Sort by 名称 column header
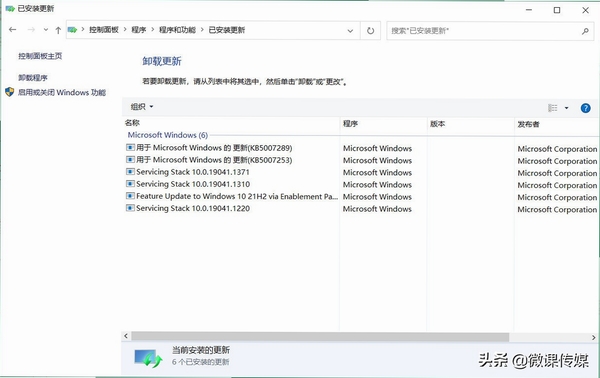This screenshot has height=378, width=600. [x=132, y=123]
